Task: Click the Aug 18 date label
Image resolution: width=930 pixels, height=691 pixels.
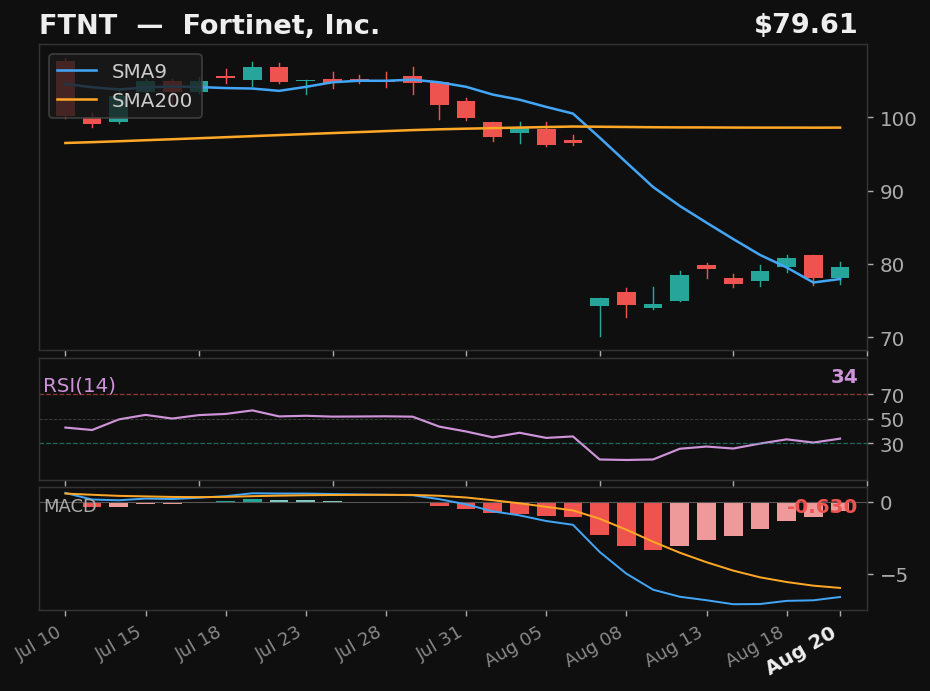Action: point(754,645)
